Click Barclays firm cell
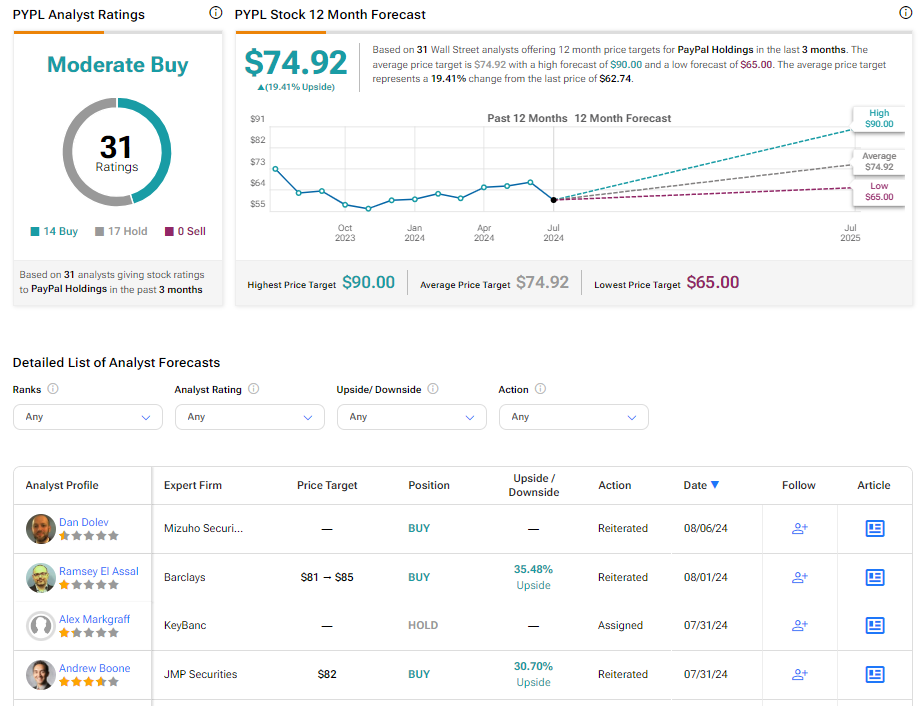The width and height of the screenshot is (918, 706). [184, 577]
